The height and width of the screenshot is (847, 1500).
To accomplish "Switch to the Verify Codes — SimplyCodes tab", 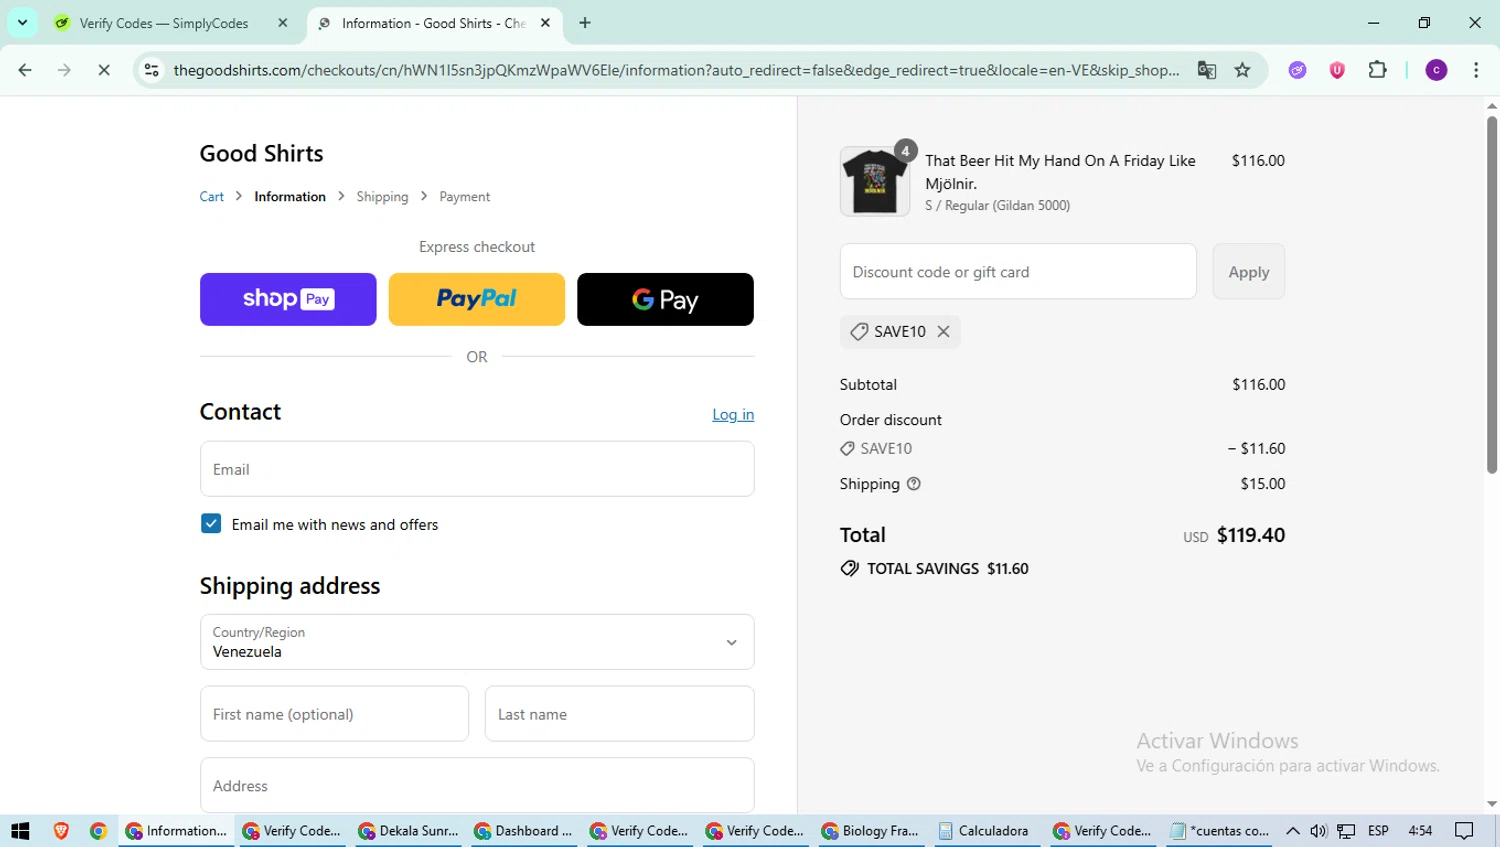I will pos(164,23).
